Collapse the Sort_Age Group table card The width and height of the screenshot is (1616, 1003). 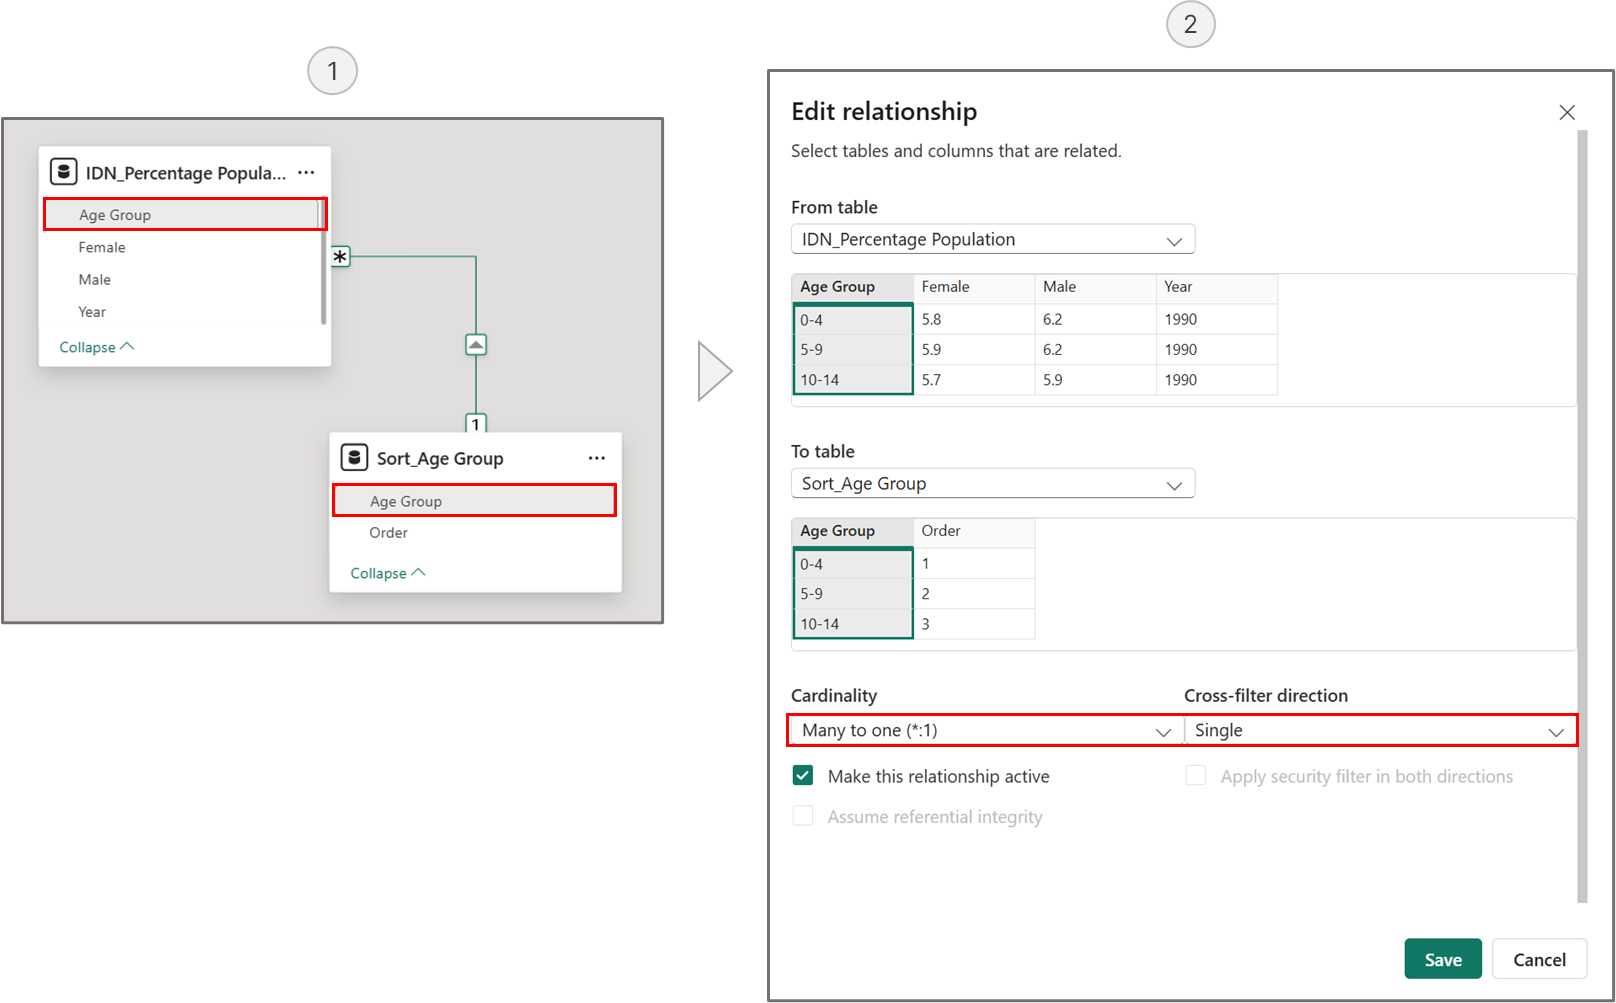387,573
